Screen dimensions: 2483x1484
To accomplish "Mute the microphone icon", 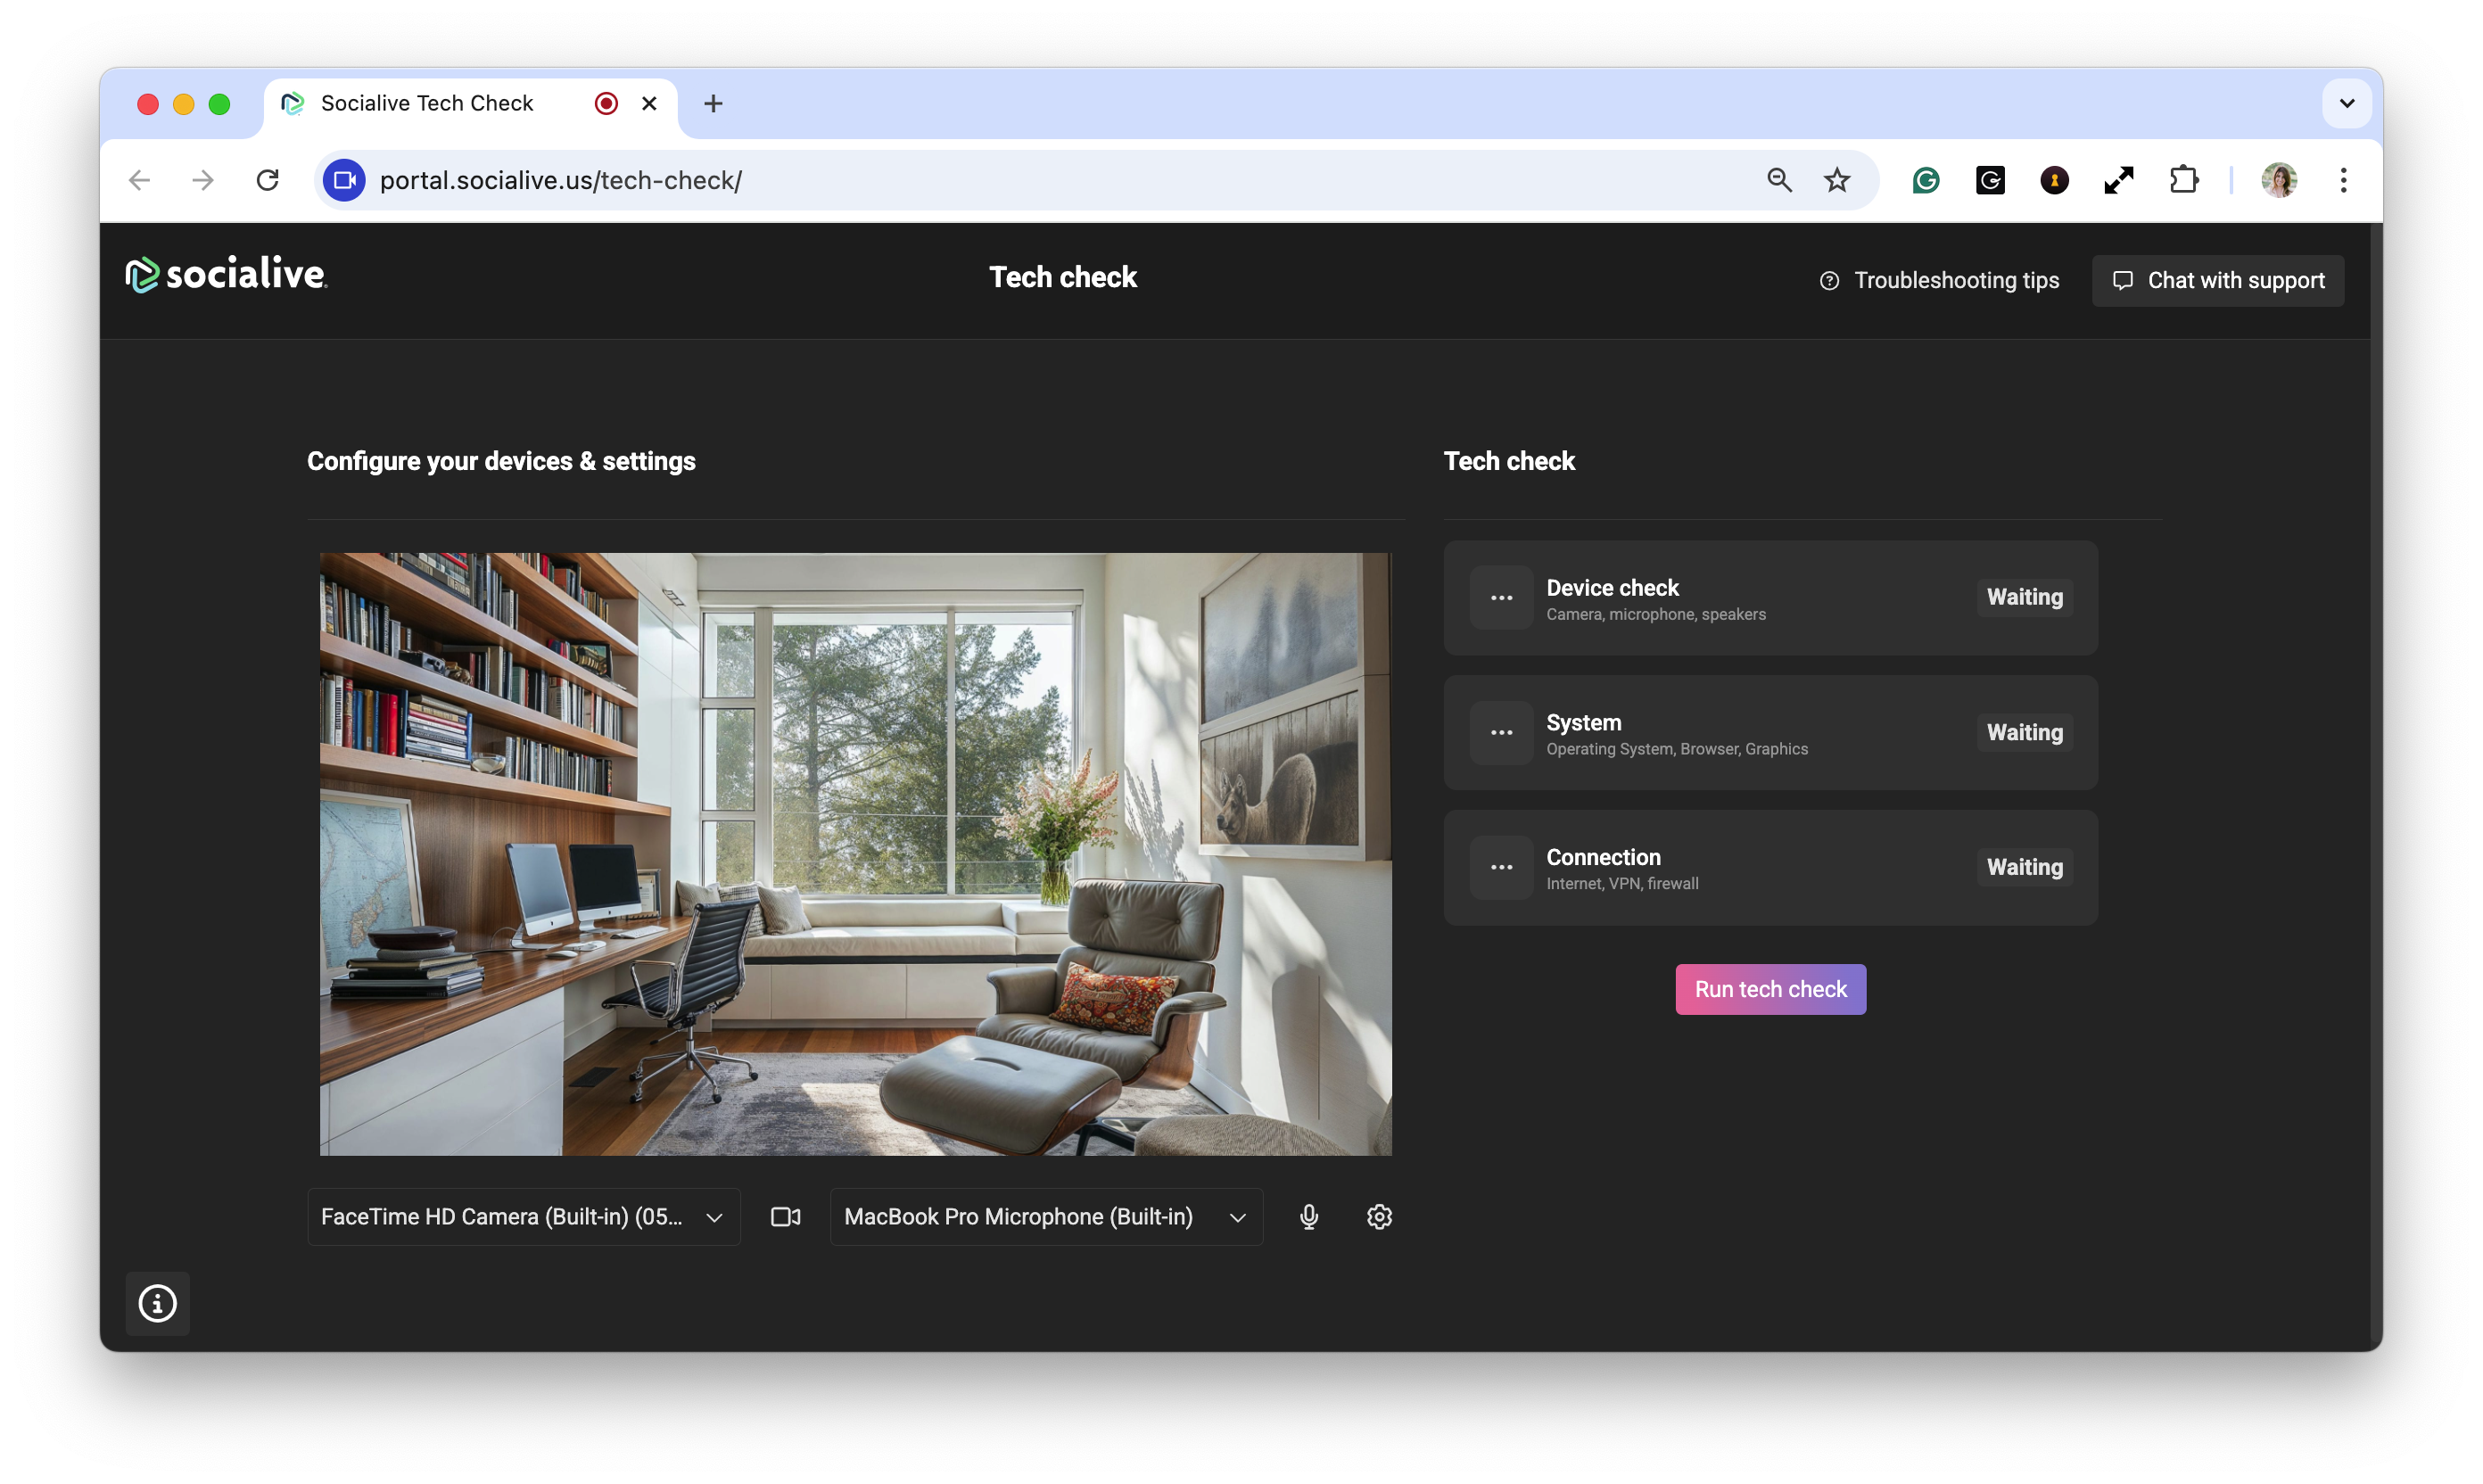I will click(x=1308, y=1217).
